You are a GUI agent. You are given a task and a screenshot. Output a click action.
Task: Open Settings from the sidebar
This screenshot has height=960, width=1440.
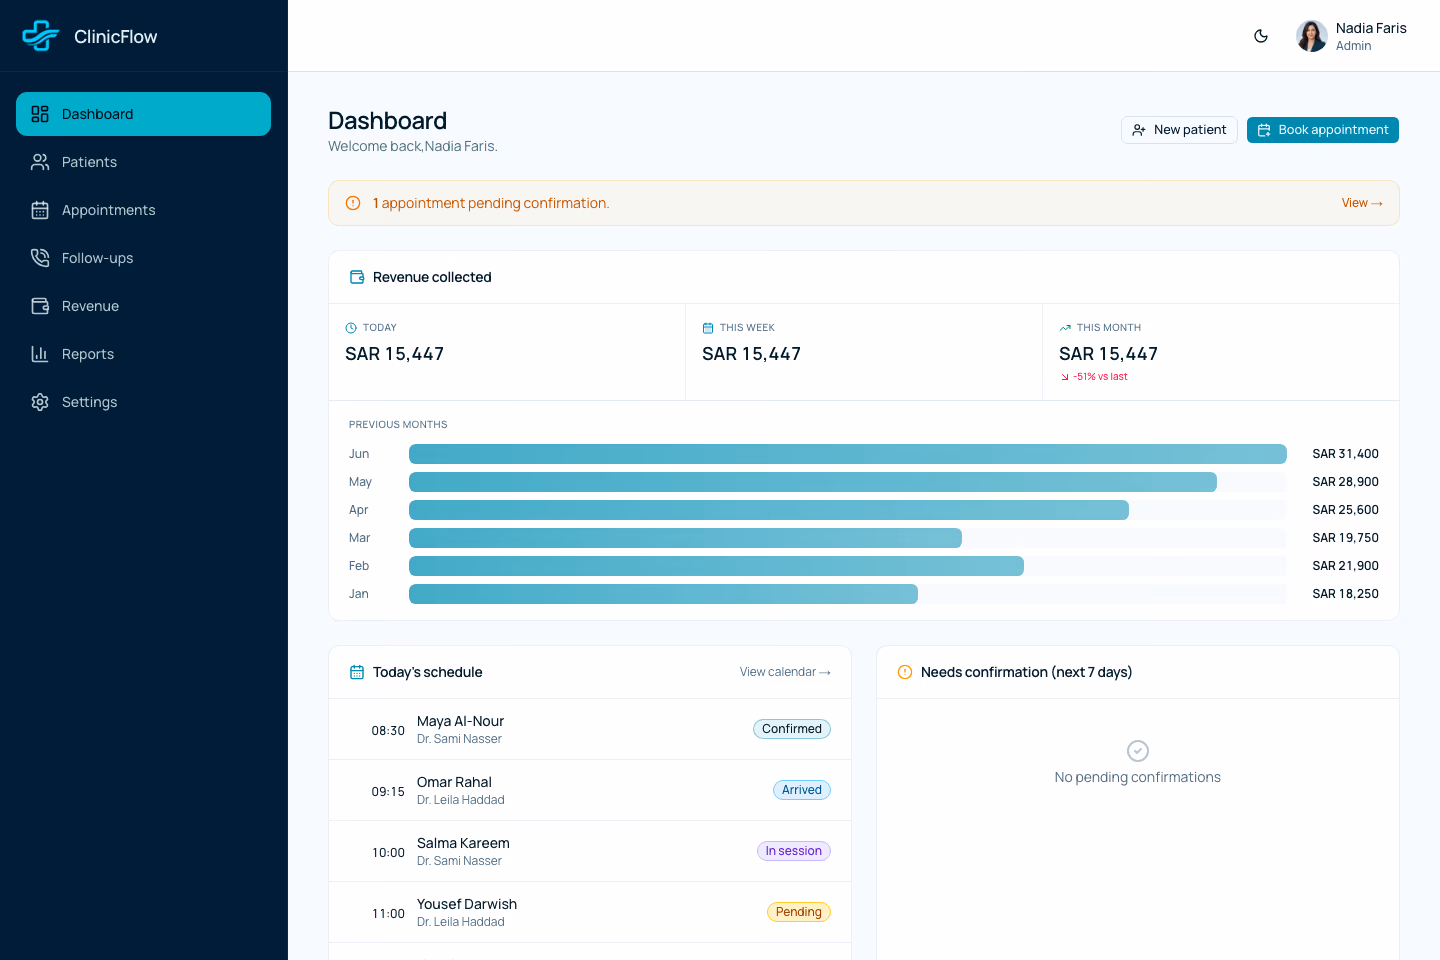coord(144,402)
